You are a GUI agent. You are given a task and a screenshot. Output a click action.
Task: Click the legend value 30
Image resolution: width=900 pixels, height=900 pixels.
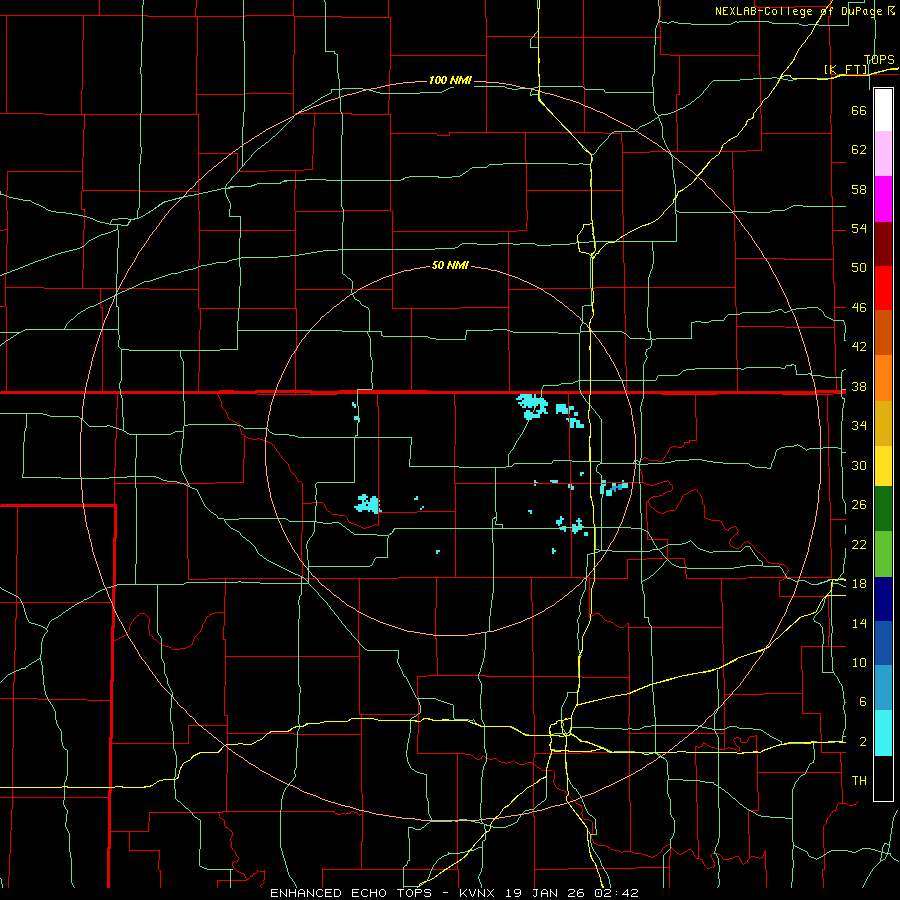[859, 465]
